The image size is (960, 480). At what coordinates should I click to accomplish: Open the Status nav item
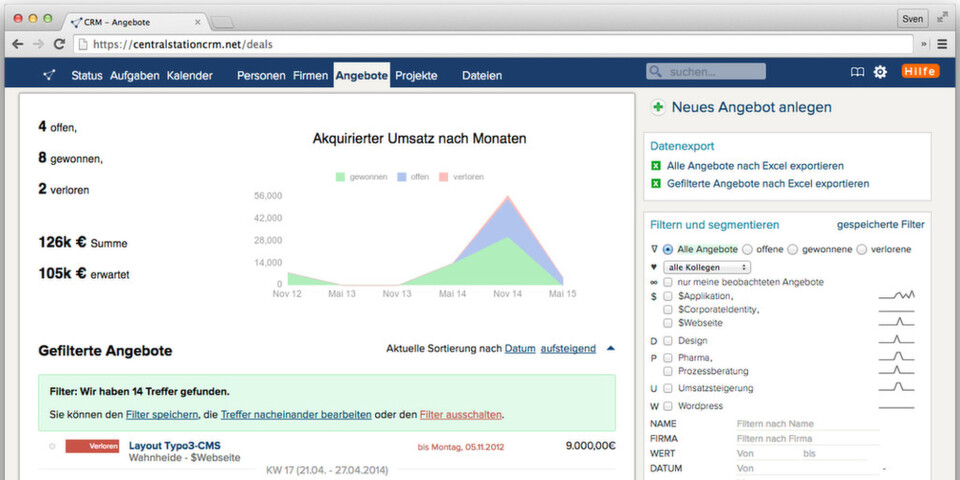coord(87,76)
